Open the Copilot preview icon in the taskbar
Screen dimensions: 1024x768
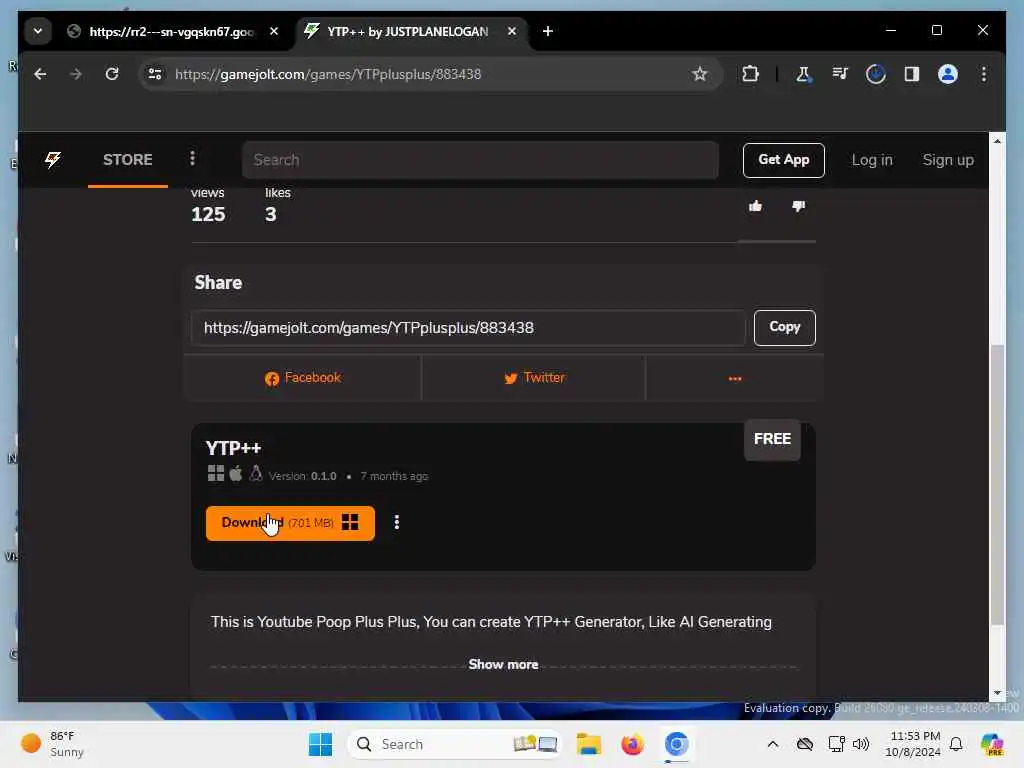tap(992, 744)
